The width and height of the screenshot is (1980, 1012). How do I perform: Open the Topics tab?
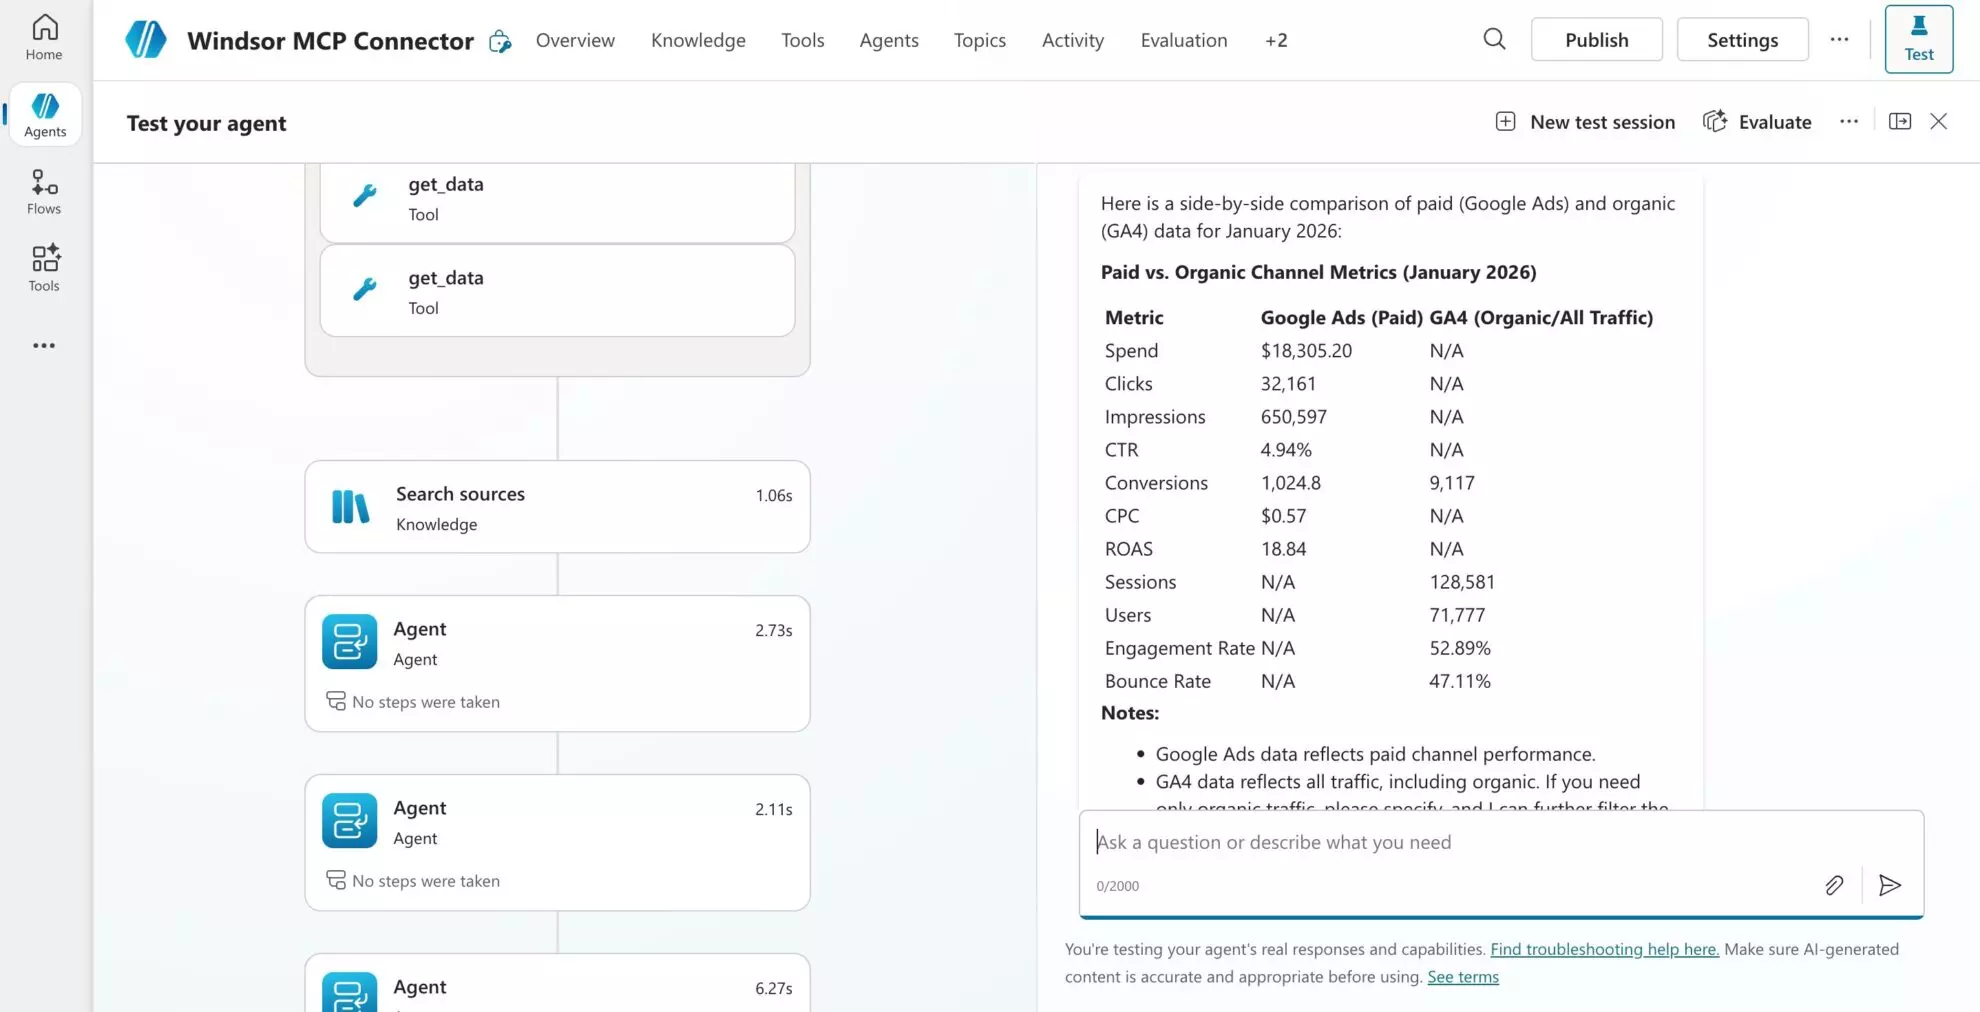[x=979, y=40]
